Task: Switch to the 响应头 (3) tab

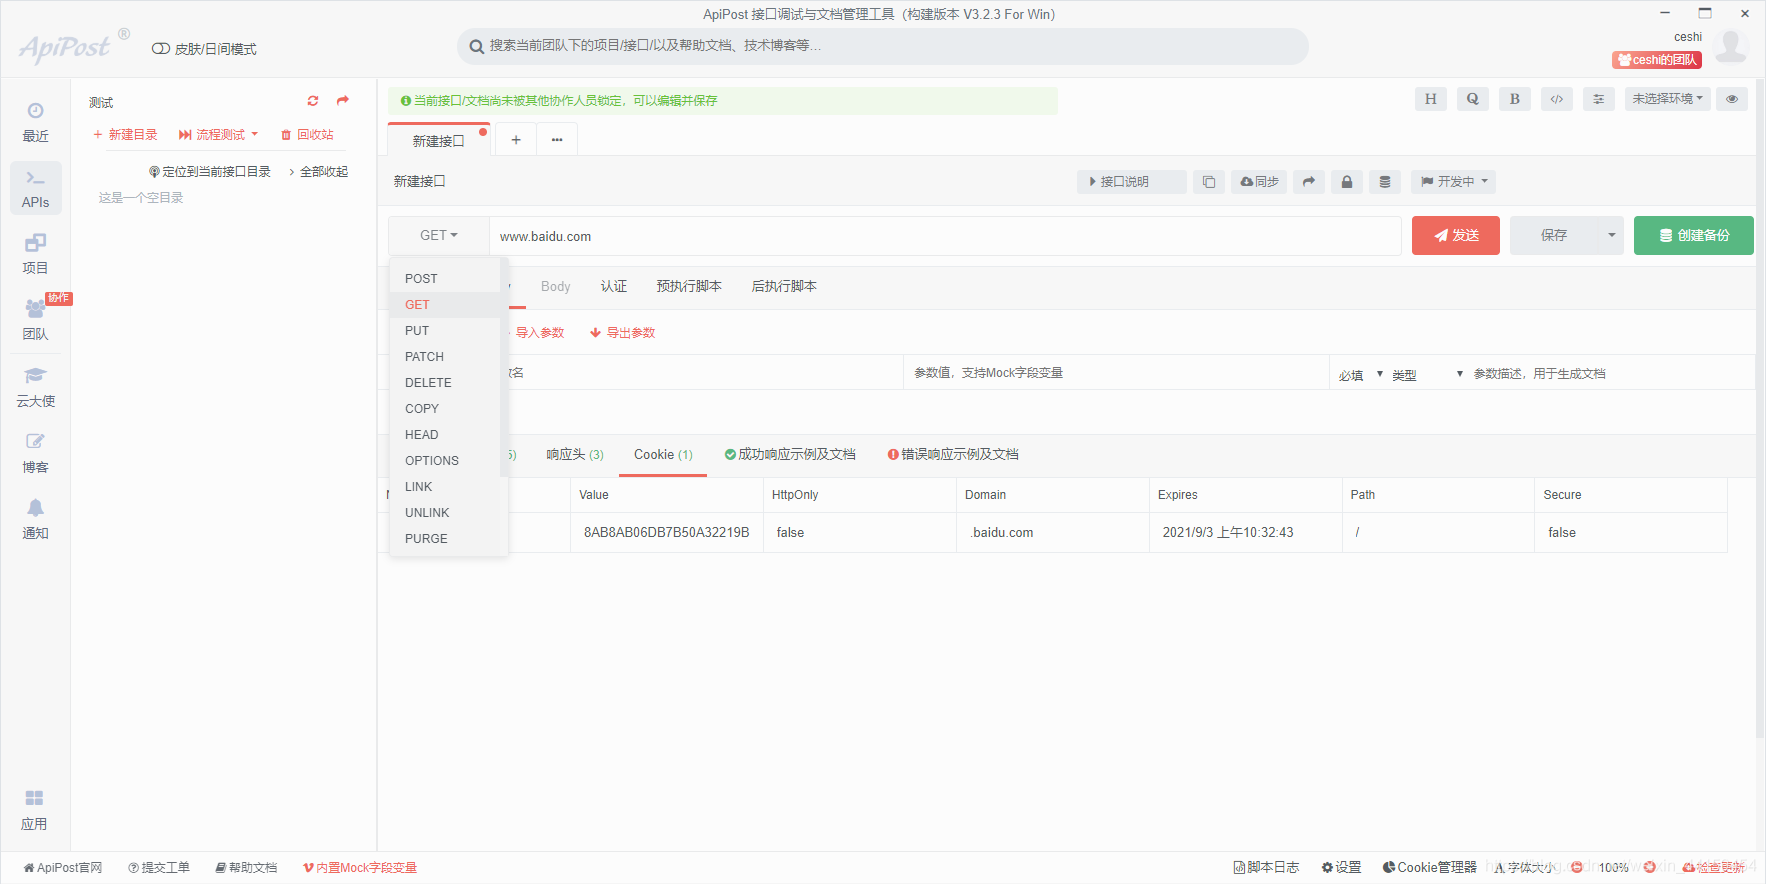Action: [575, 455]
